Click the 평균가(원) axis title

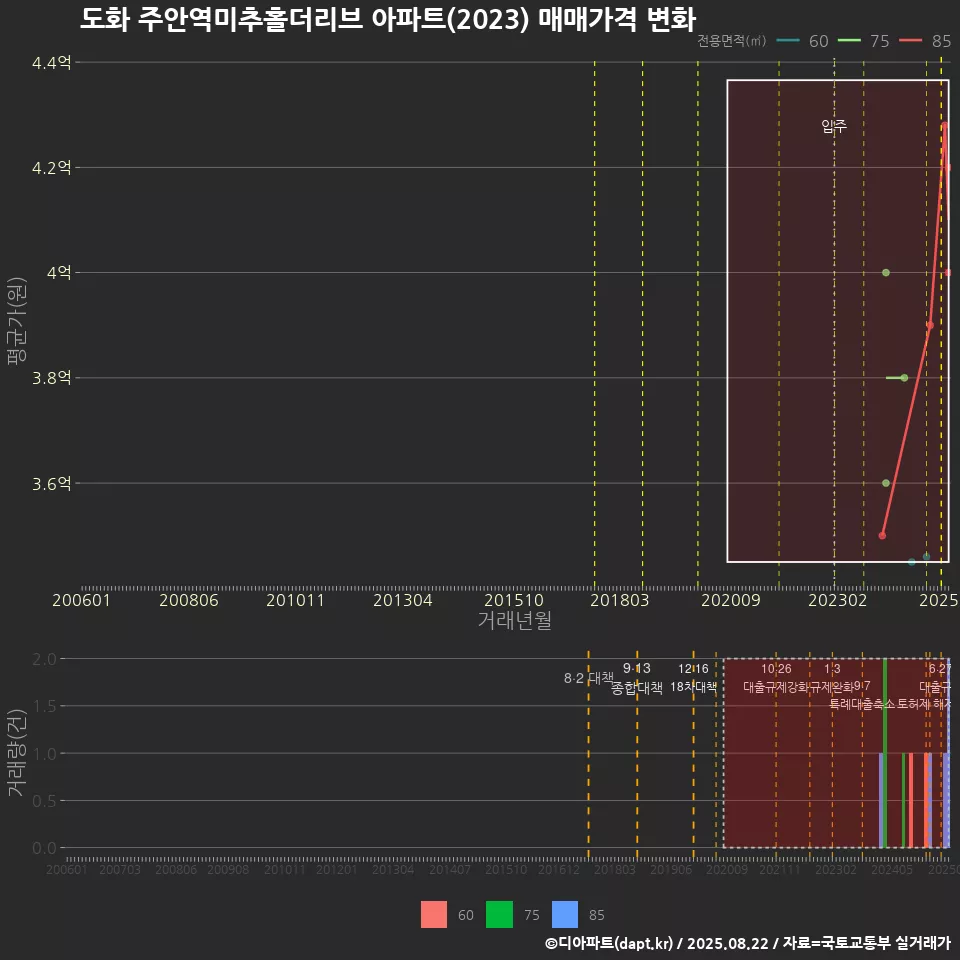tap(17, 321)
